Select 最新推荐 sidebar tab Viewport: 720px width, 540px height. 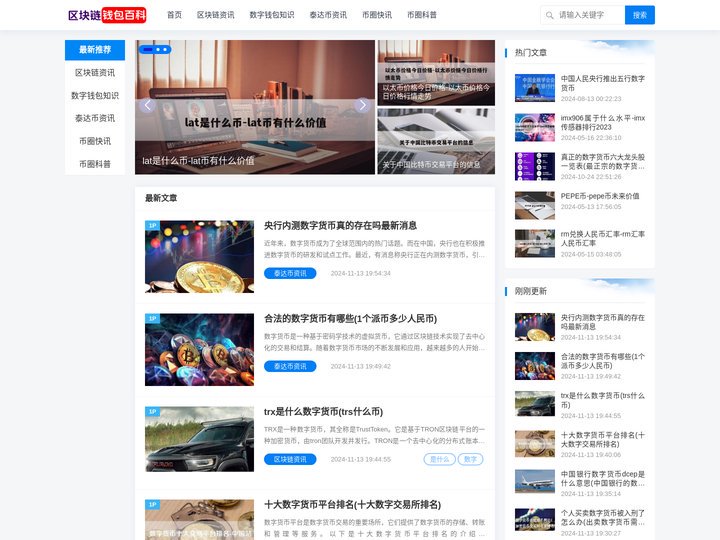point(95,50)
